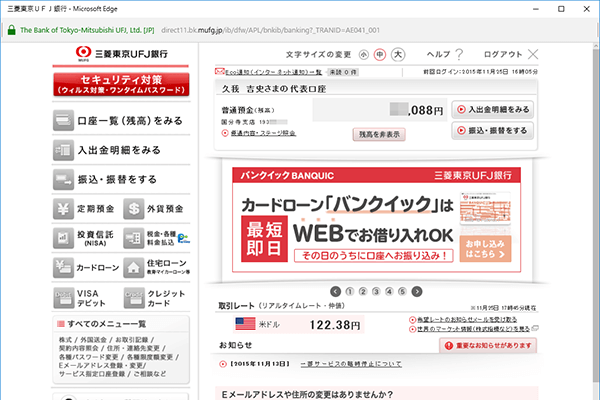The width and height of the screenshot is (600, 400).
Task: Click the VISAデビット card icon
Action: pos(64,298)
